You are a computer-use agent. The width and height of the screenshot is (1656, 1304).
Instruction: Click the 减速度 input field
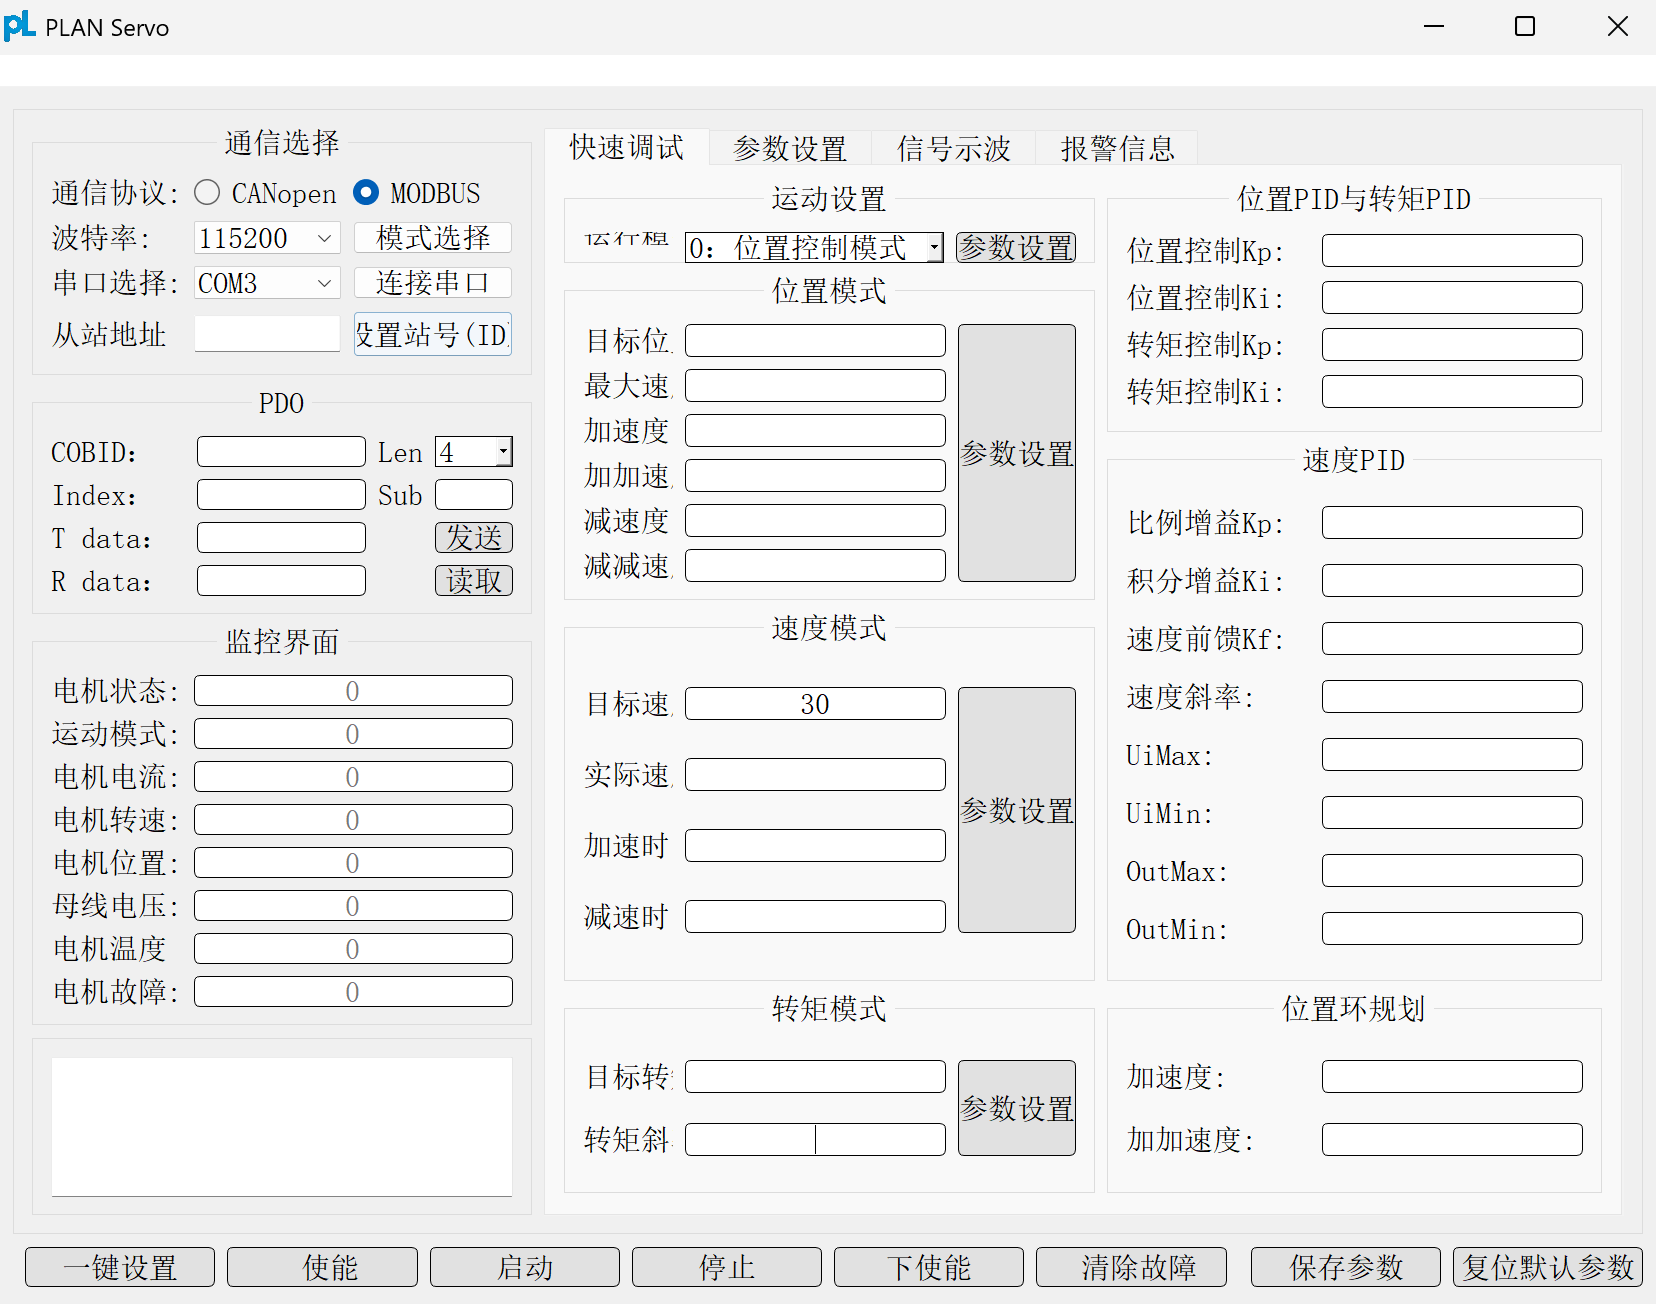(815, 521)
